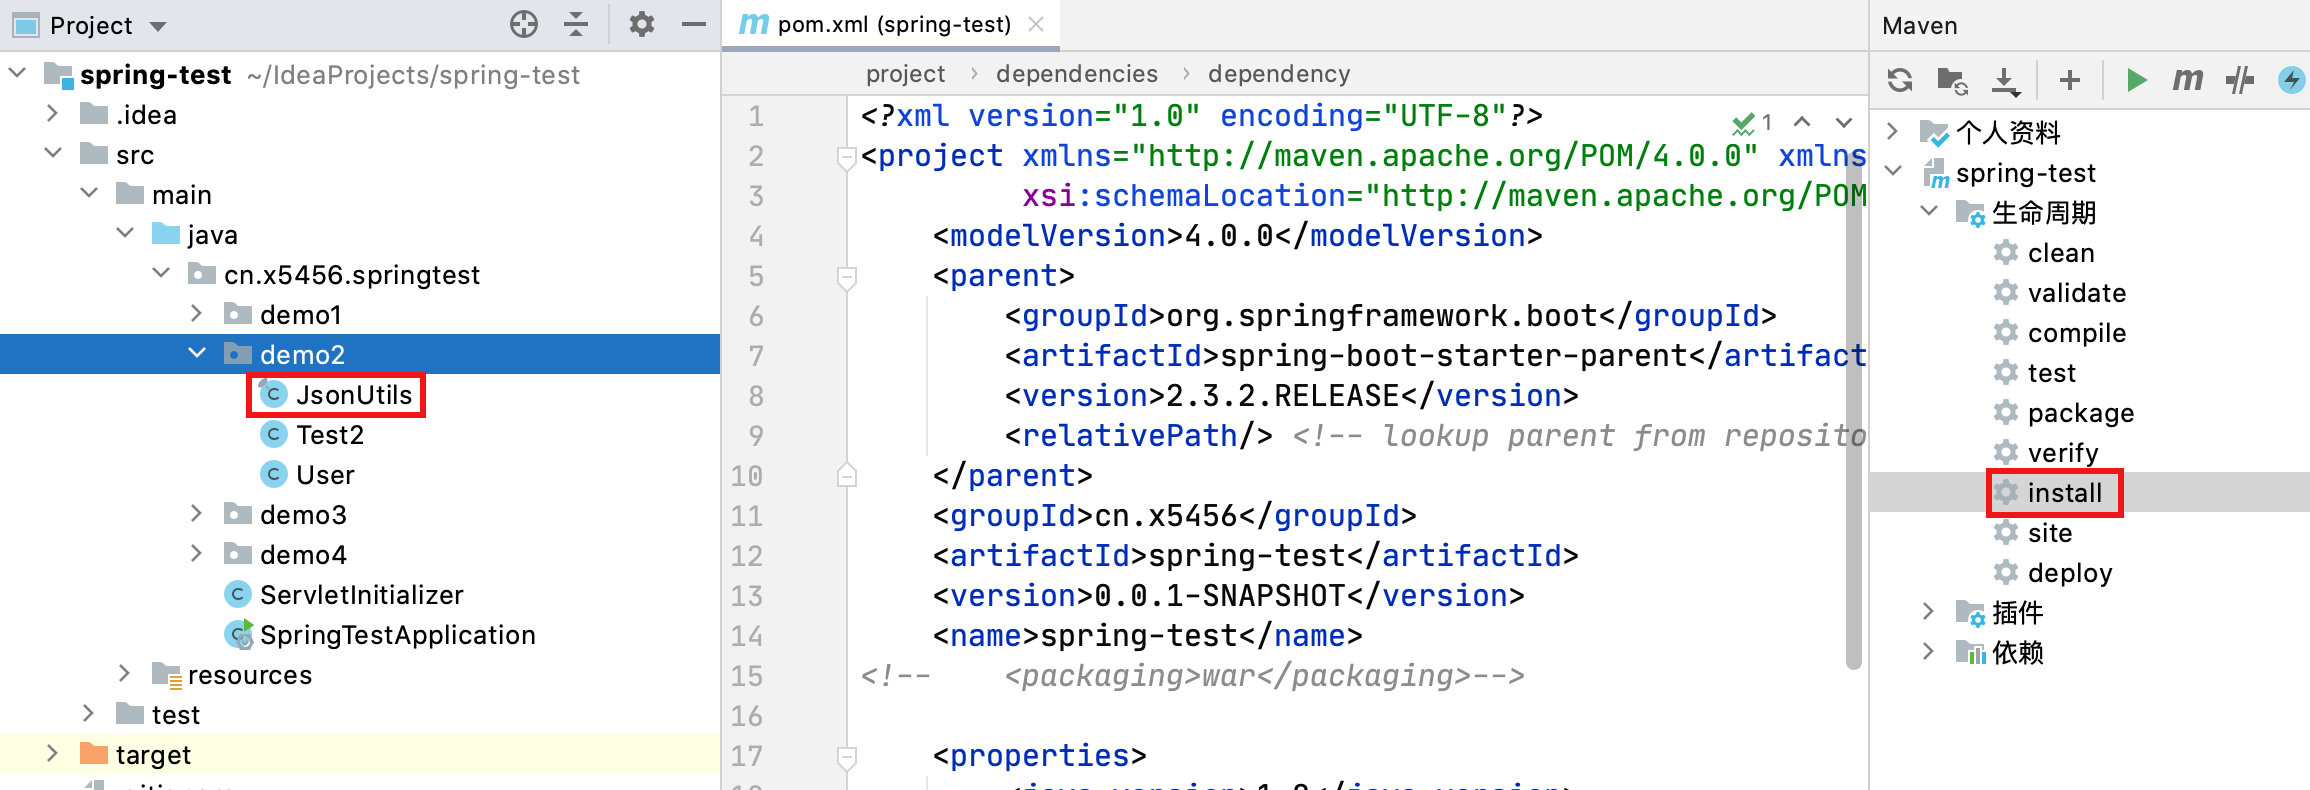Select the site lifecycle goal
Screen dimensions: 2310x790
point(2049,533)
